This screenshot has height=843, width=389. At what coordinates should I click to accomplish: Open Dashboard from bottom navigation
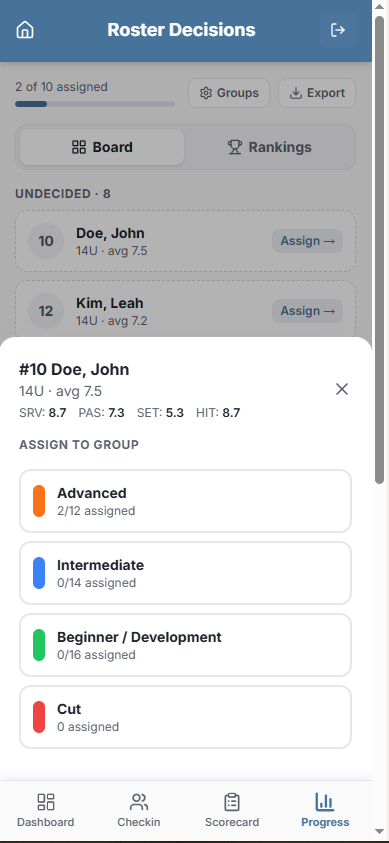tap(46, 810)
